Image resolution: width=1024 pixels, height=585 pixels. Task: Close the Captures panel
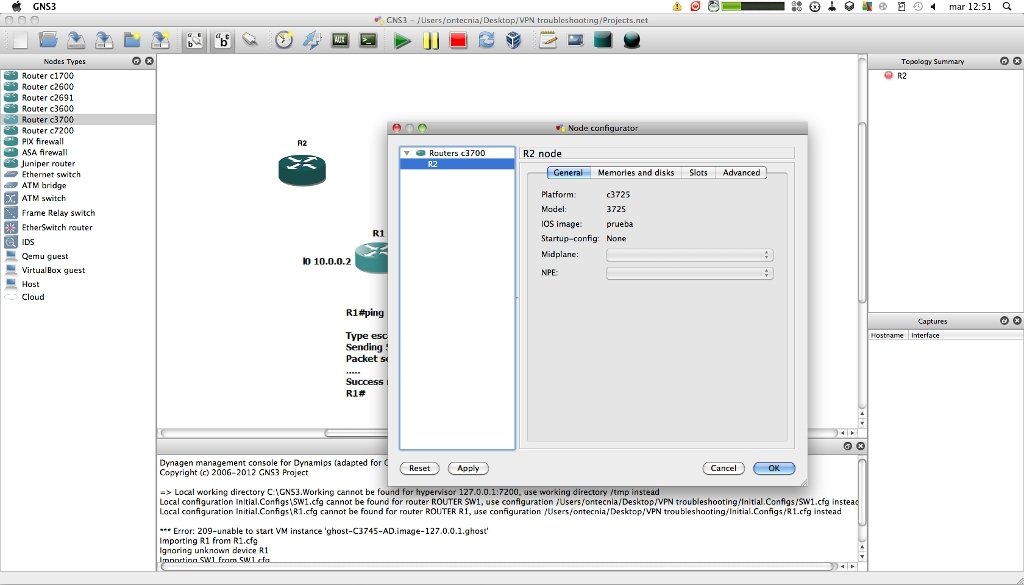1017,321
